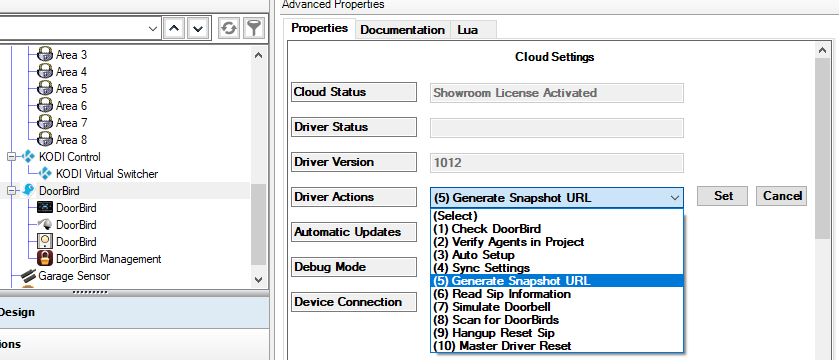Click the Automatic Updates property label
This screenshot has height=360, width=839.
tap(354, 232)
